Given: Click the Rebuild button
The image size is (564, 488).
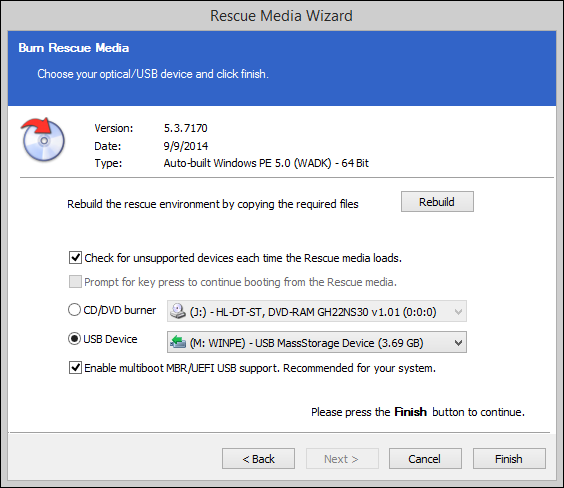Looking at the screenshot, I should (x=437, y=202).
